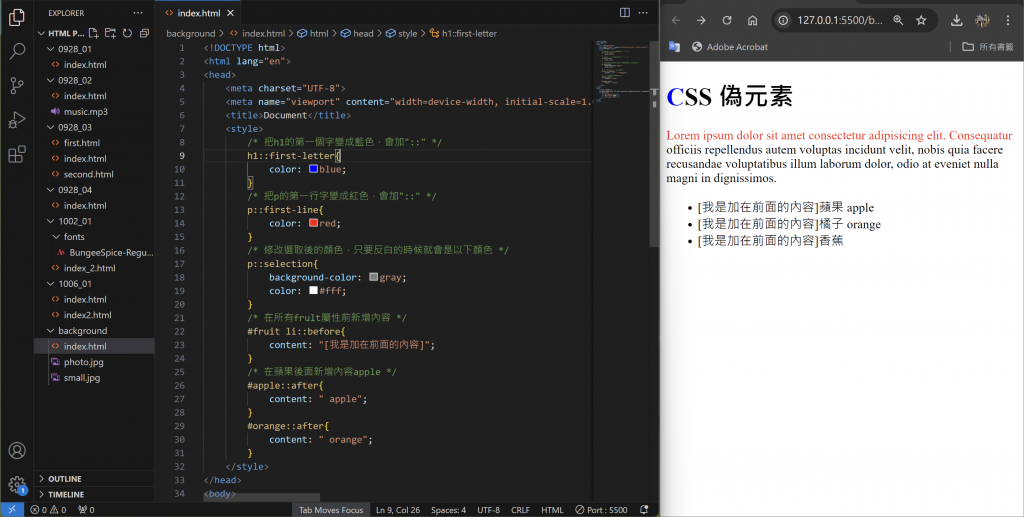Open Adobe Acrobat bookmark in browser
1024x517 pixels.
[729, 47]
